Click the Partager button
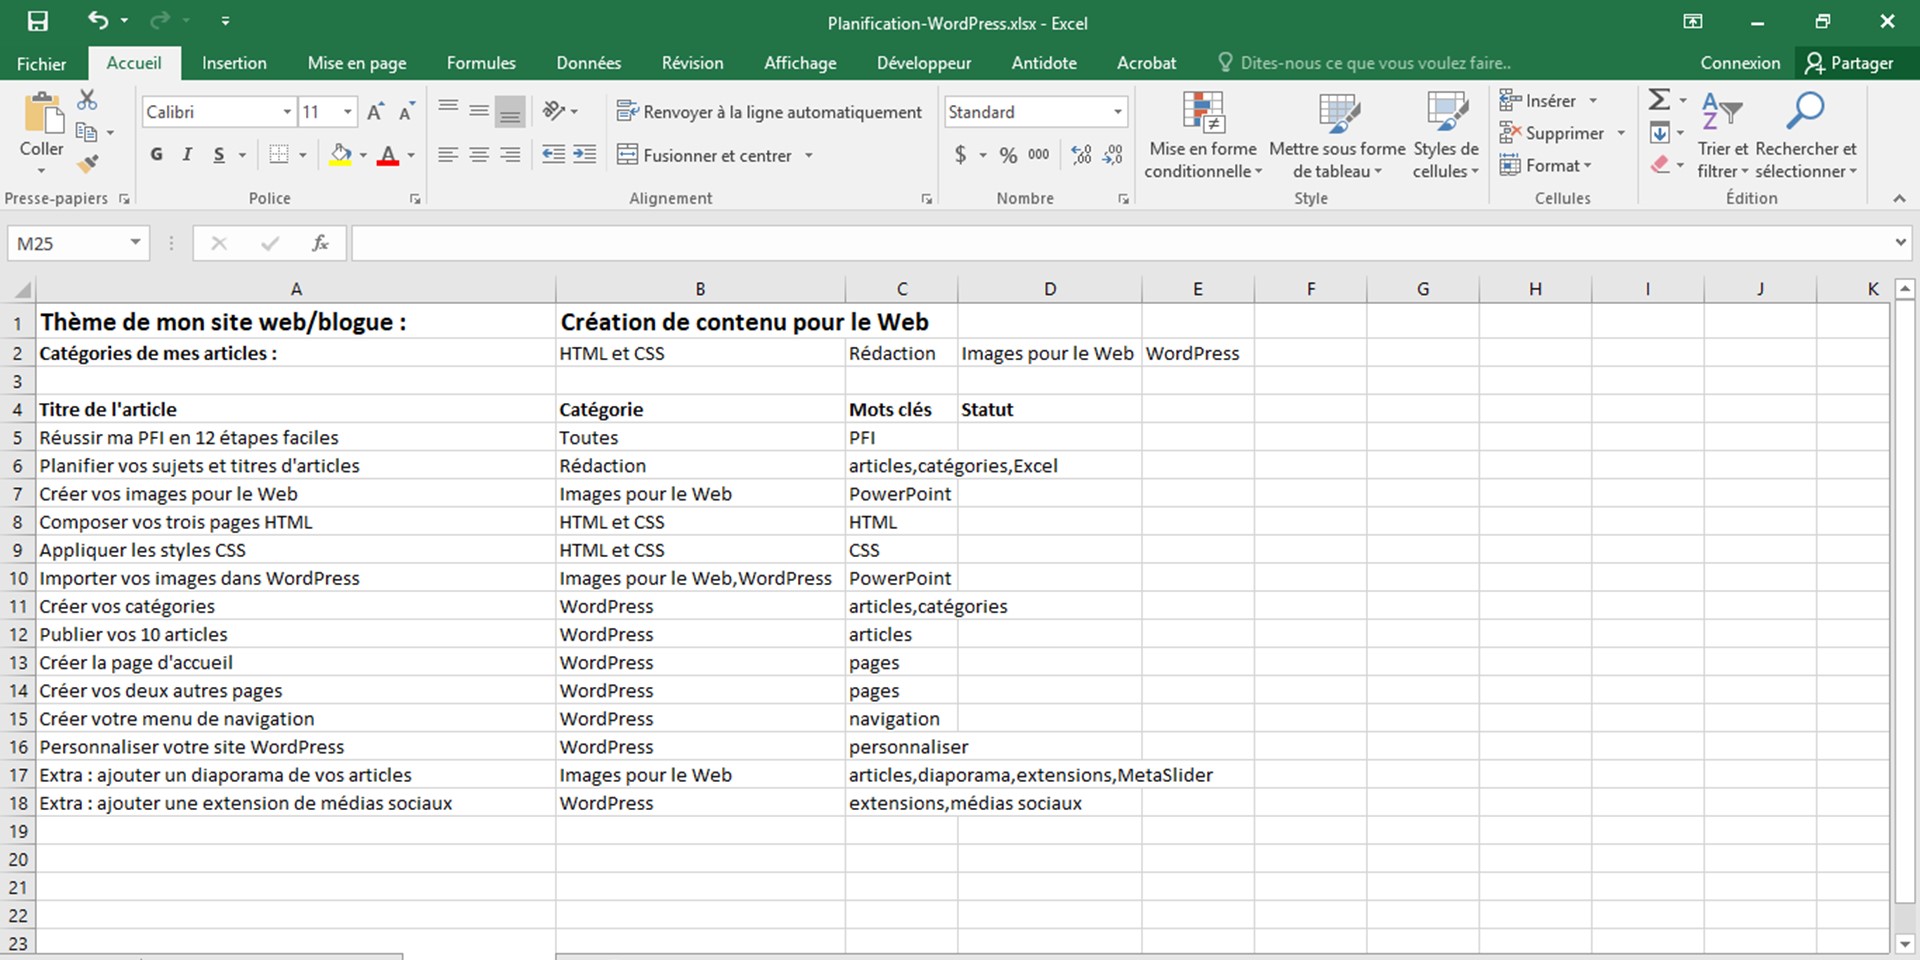 1849,63
